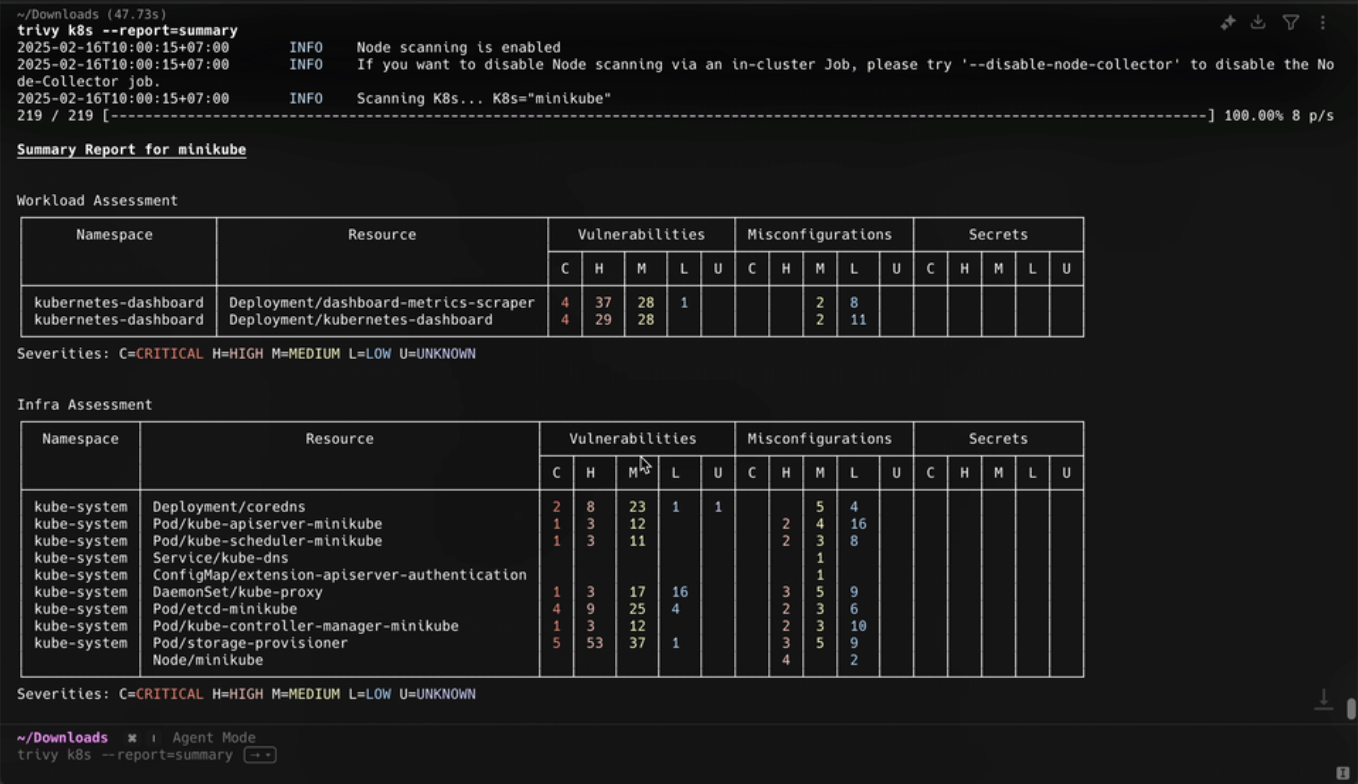Image resolution: width=1358 pixels, height=784 pixels.
Task: Toggle Agent Mode in the status bar
Action: click(x=213, y=738)
